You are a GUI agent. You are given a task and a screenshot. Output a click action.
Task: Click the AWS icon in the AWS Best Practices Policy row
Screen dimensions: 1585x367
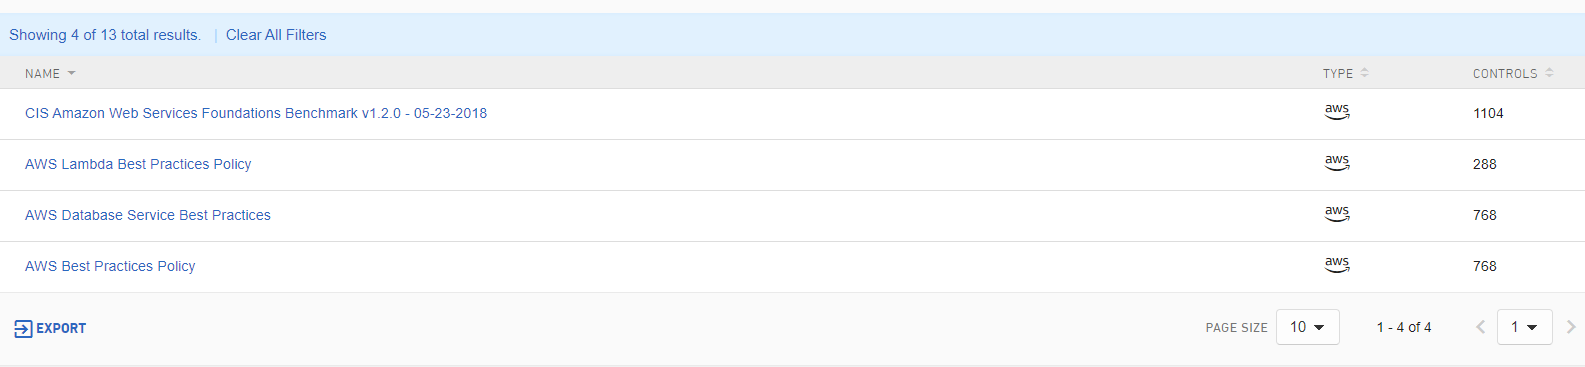[x=1337, y=265]
